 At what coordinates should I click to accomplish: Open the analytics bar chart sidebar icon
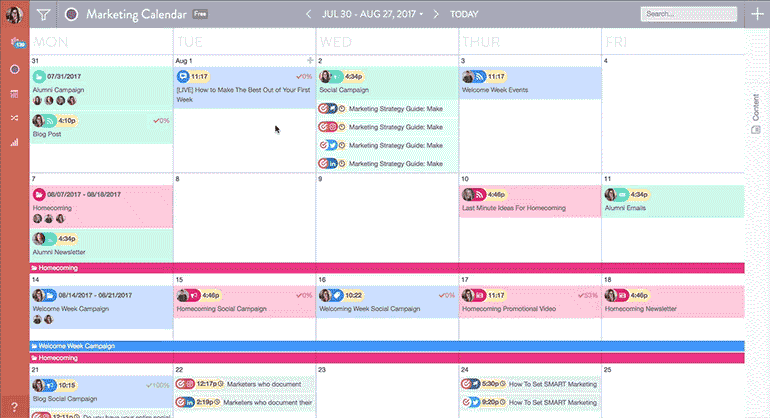(x=14, y=142)
